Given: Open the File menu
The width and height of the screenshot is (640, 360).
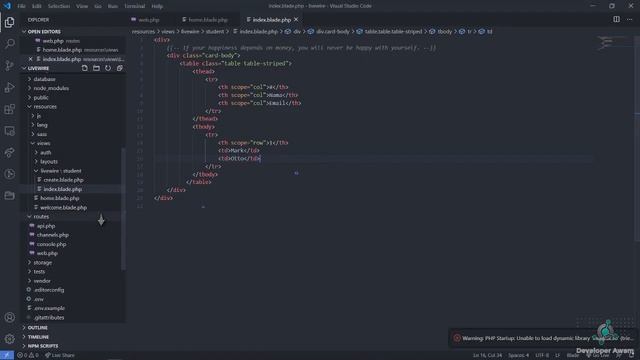Looking at the screenshot, I should tap(21, 6).
